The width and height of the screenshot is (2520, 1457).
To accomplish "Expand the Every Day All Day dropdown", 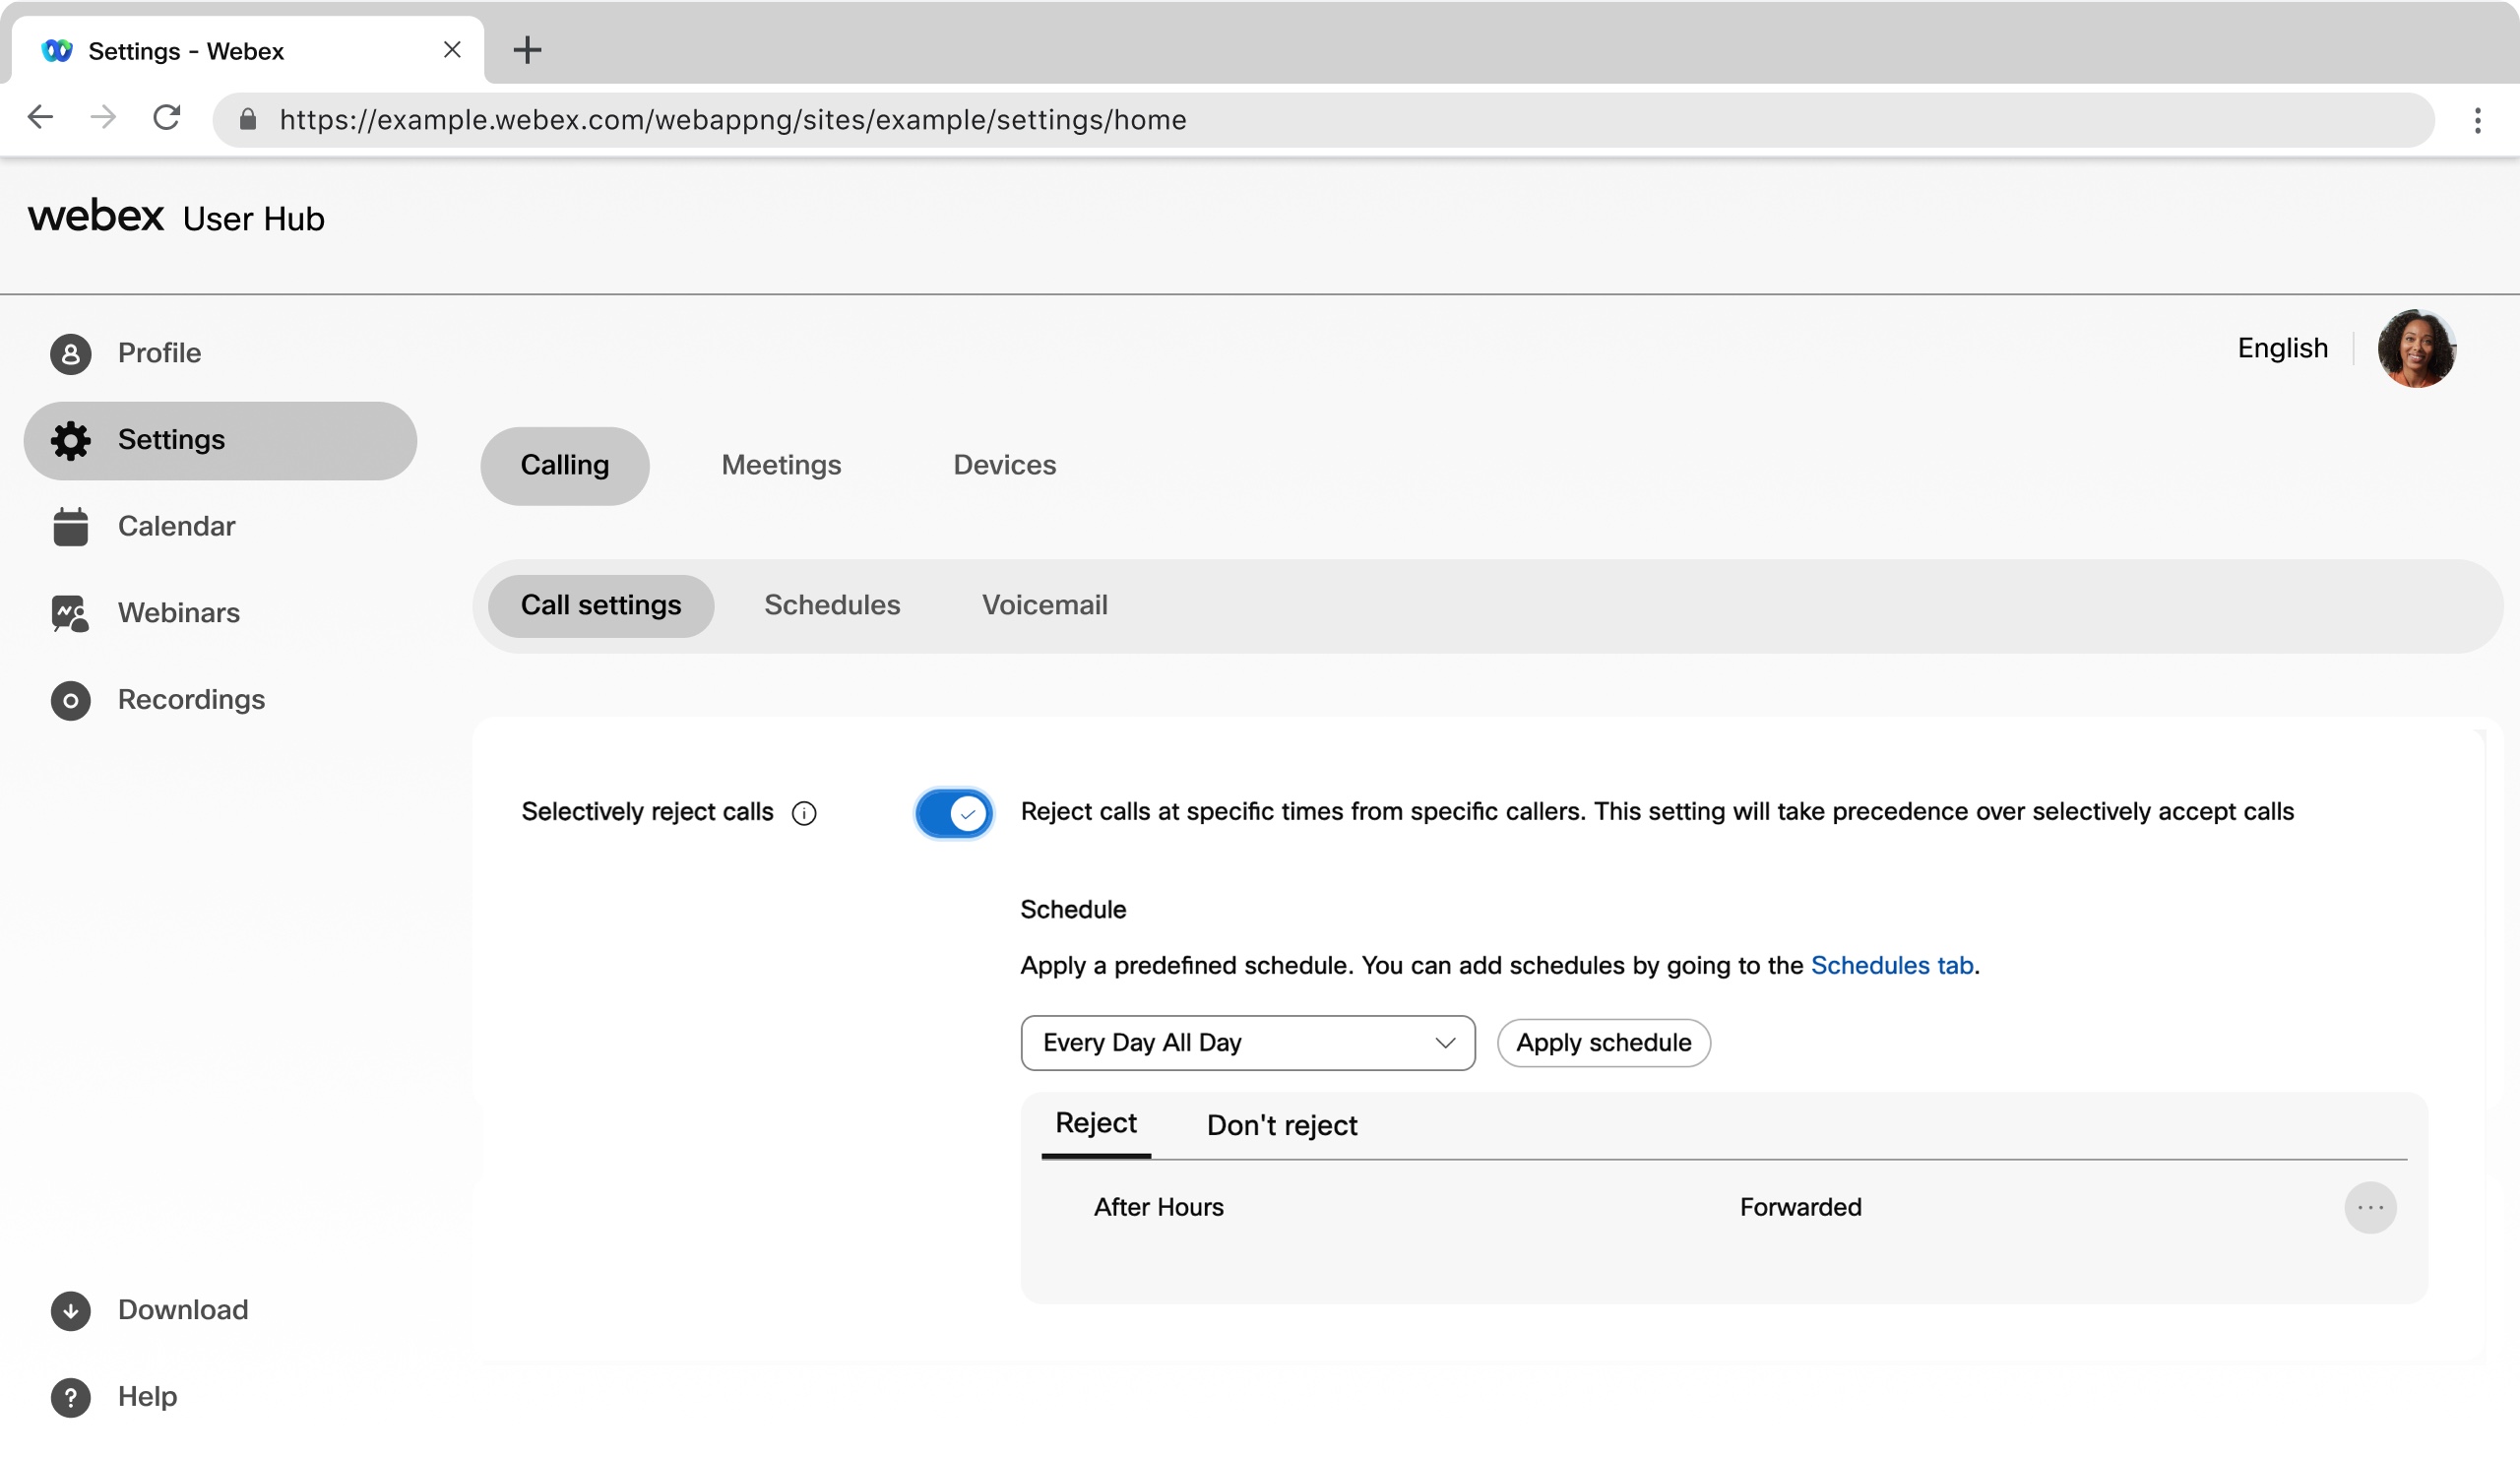I will (1247, 1043).
